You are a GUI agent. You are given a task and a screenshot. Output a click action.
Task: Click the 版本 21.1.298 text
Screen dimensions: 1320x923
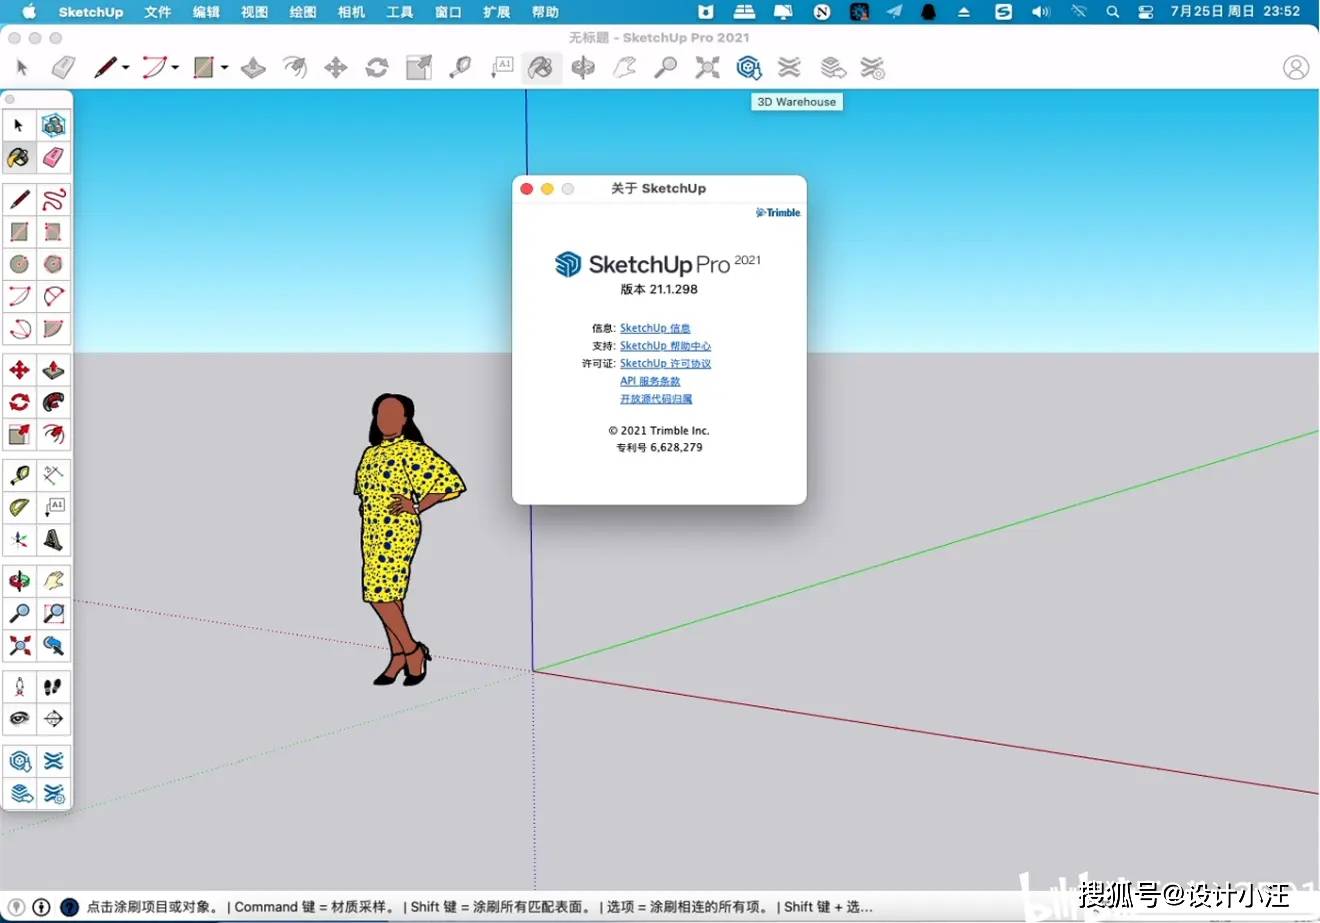pyautogui.click(x=659, y=289)
